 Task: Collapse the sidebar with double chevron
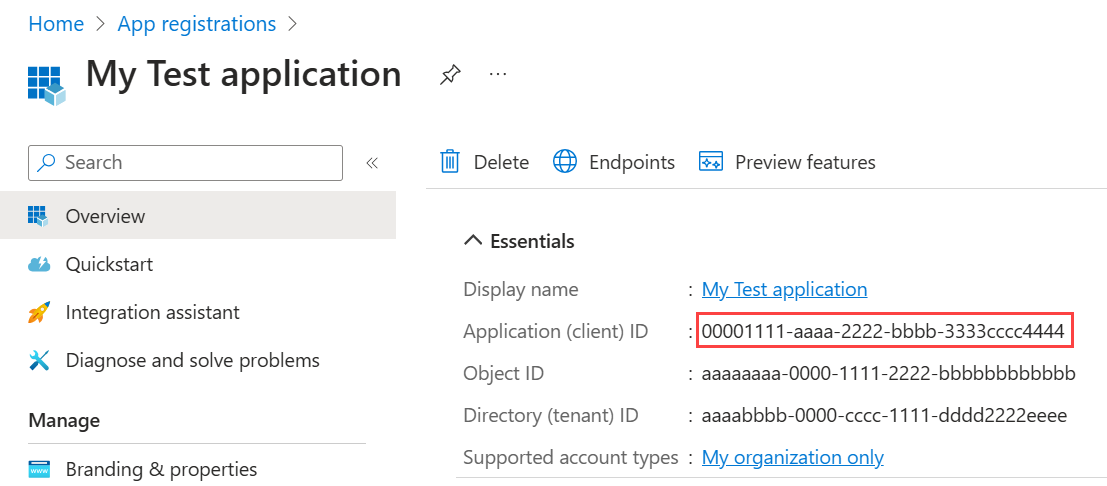click(x=372, y=163)
